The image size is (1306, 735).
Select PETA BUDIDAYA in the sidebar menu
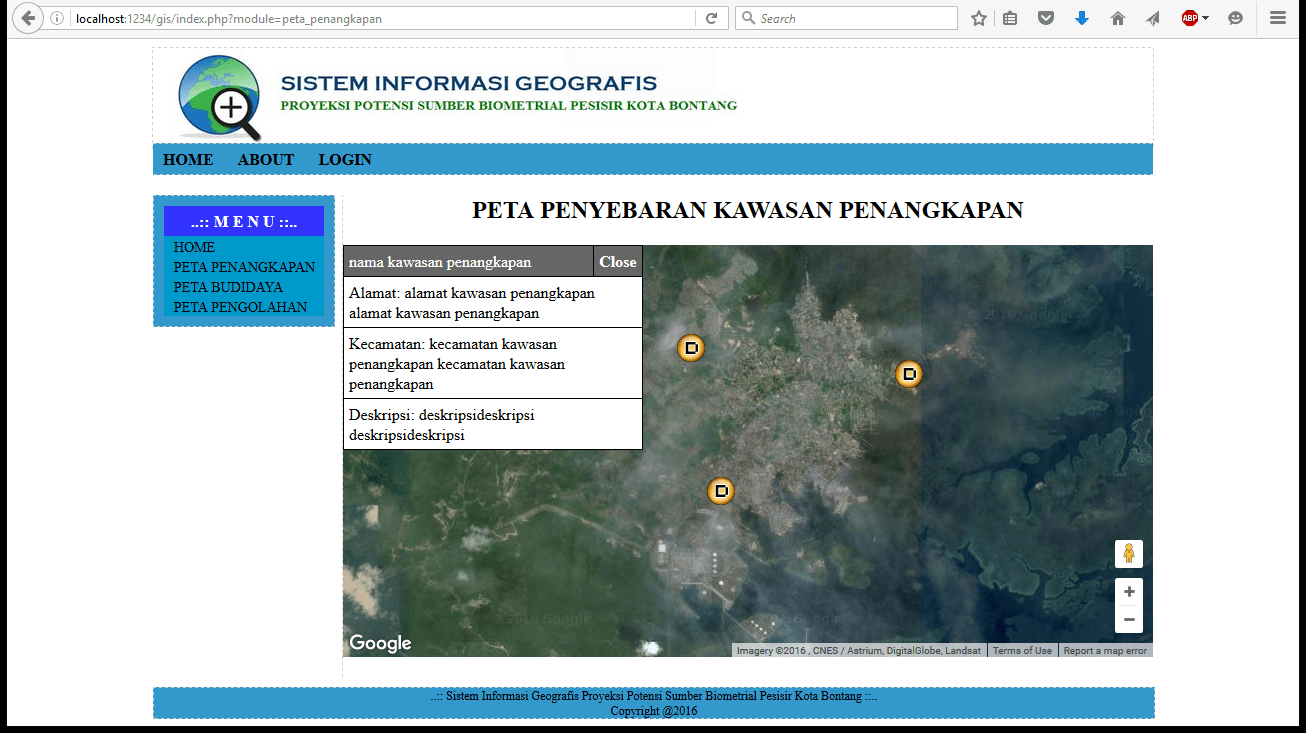(x=228, y=287)
